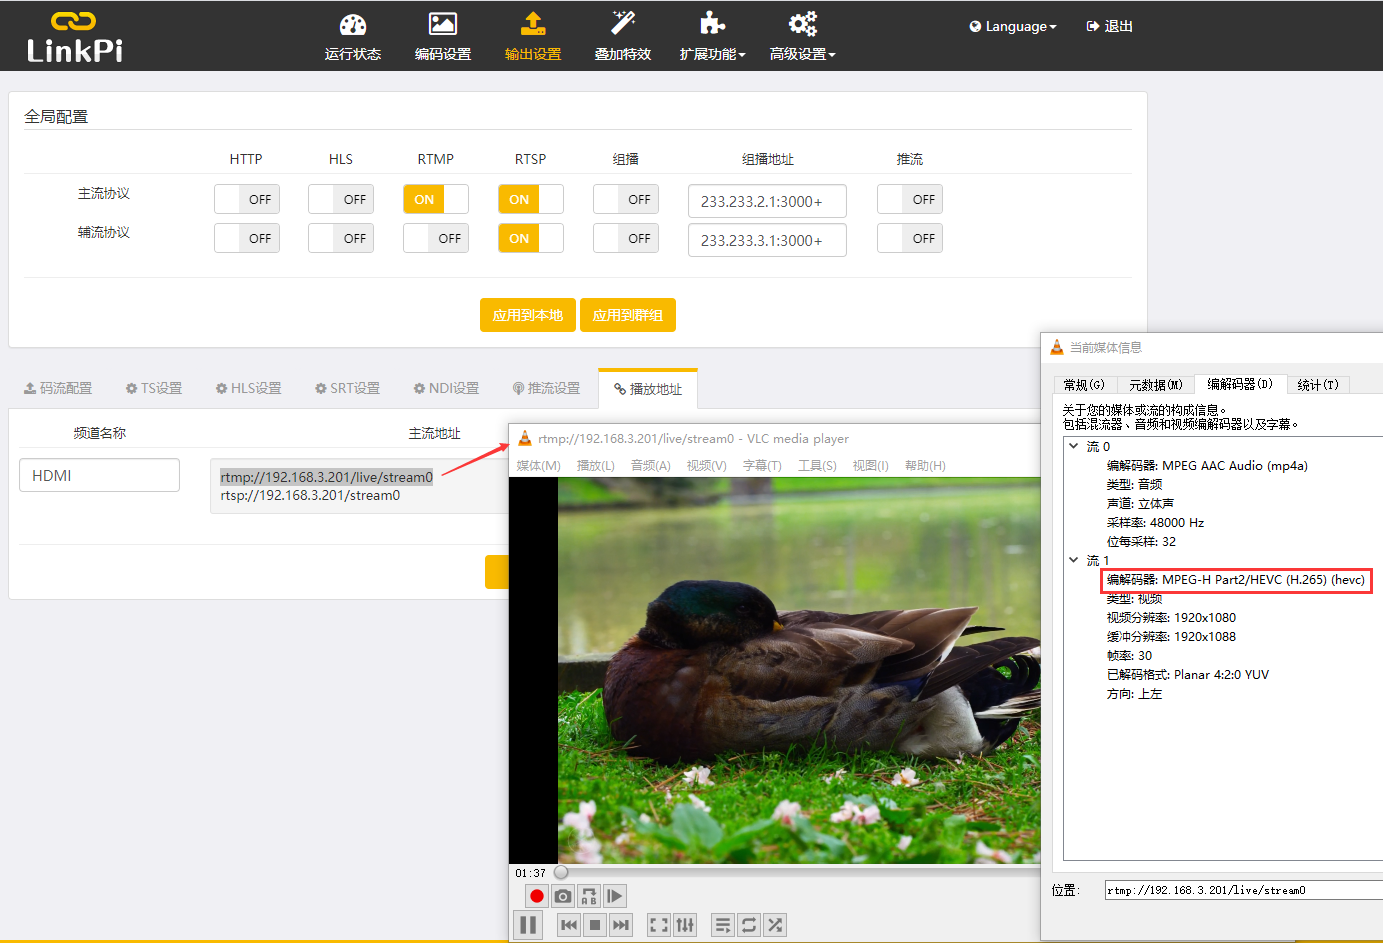
Task: Open VLC's extended settings equalizer icon
Action: [x=685, y=924]
